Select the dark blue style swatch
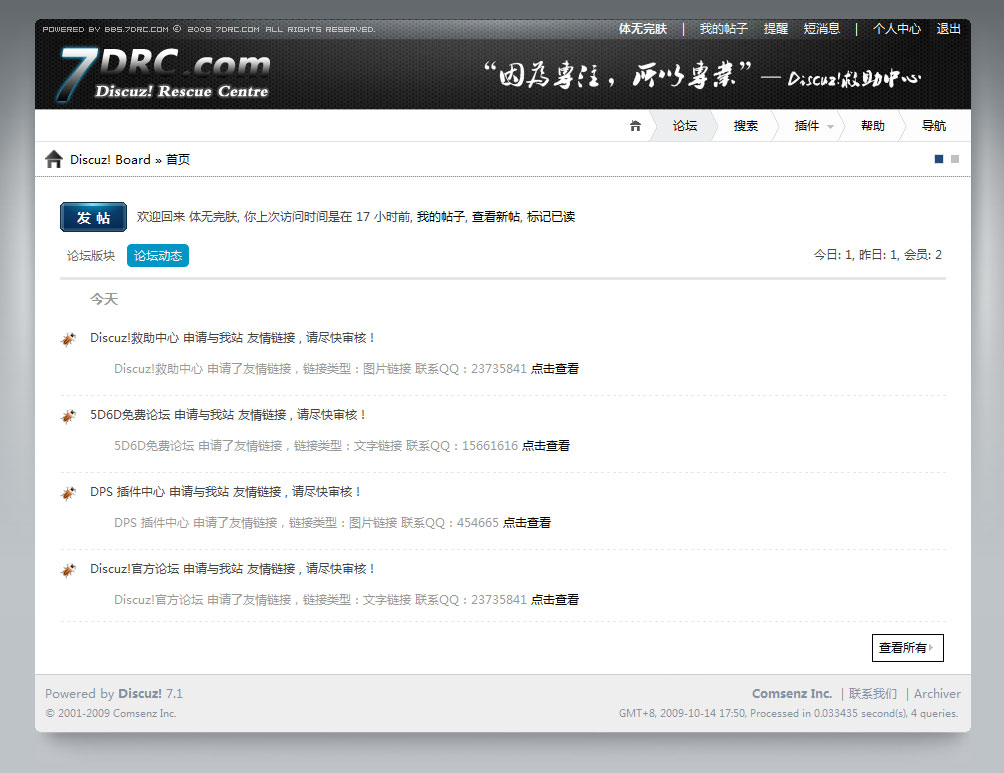This screenshot has width=1004, height=773. coord(939,159)
